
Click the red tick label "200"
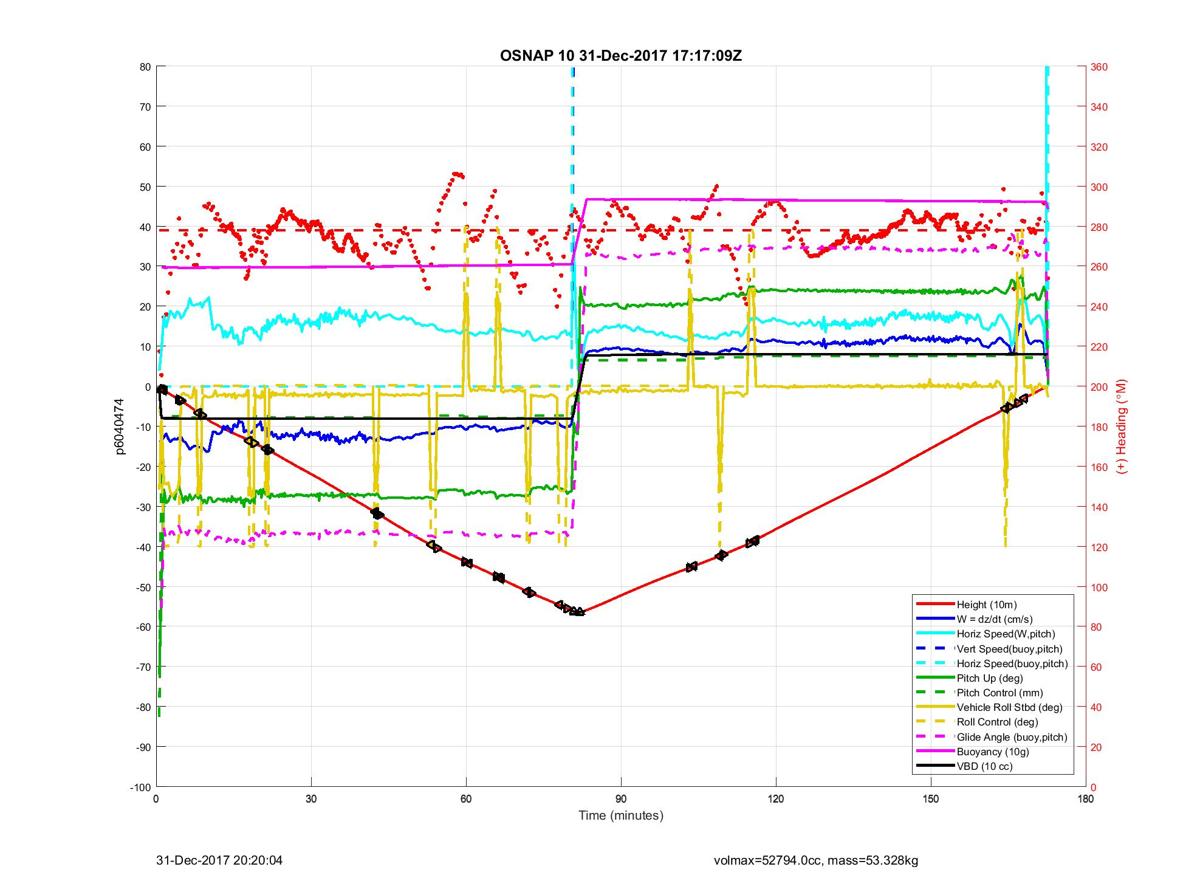[x=1101, y=387]
